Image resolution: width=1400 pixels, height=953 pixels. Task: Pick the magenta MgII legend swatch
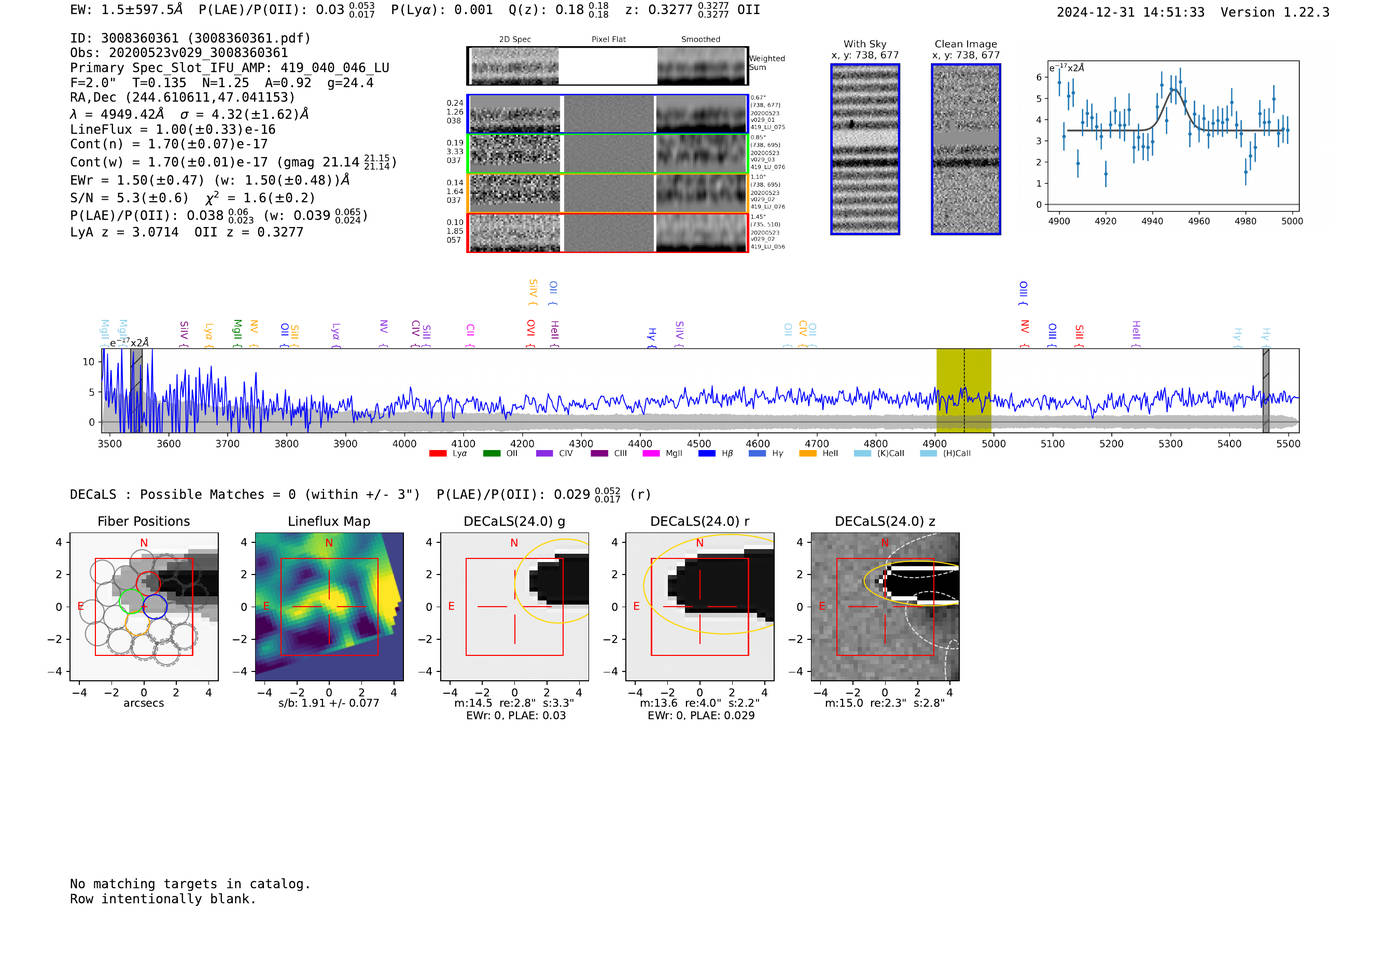point(651,453)
